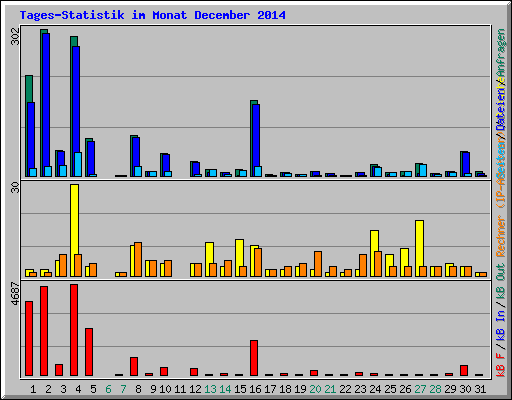
Task: Click day label 8 on x-axis
Action: [x=138, y=389]
